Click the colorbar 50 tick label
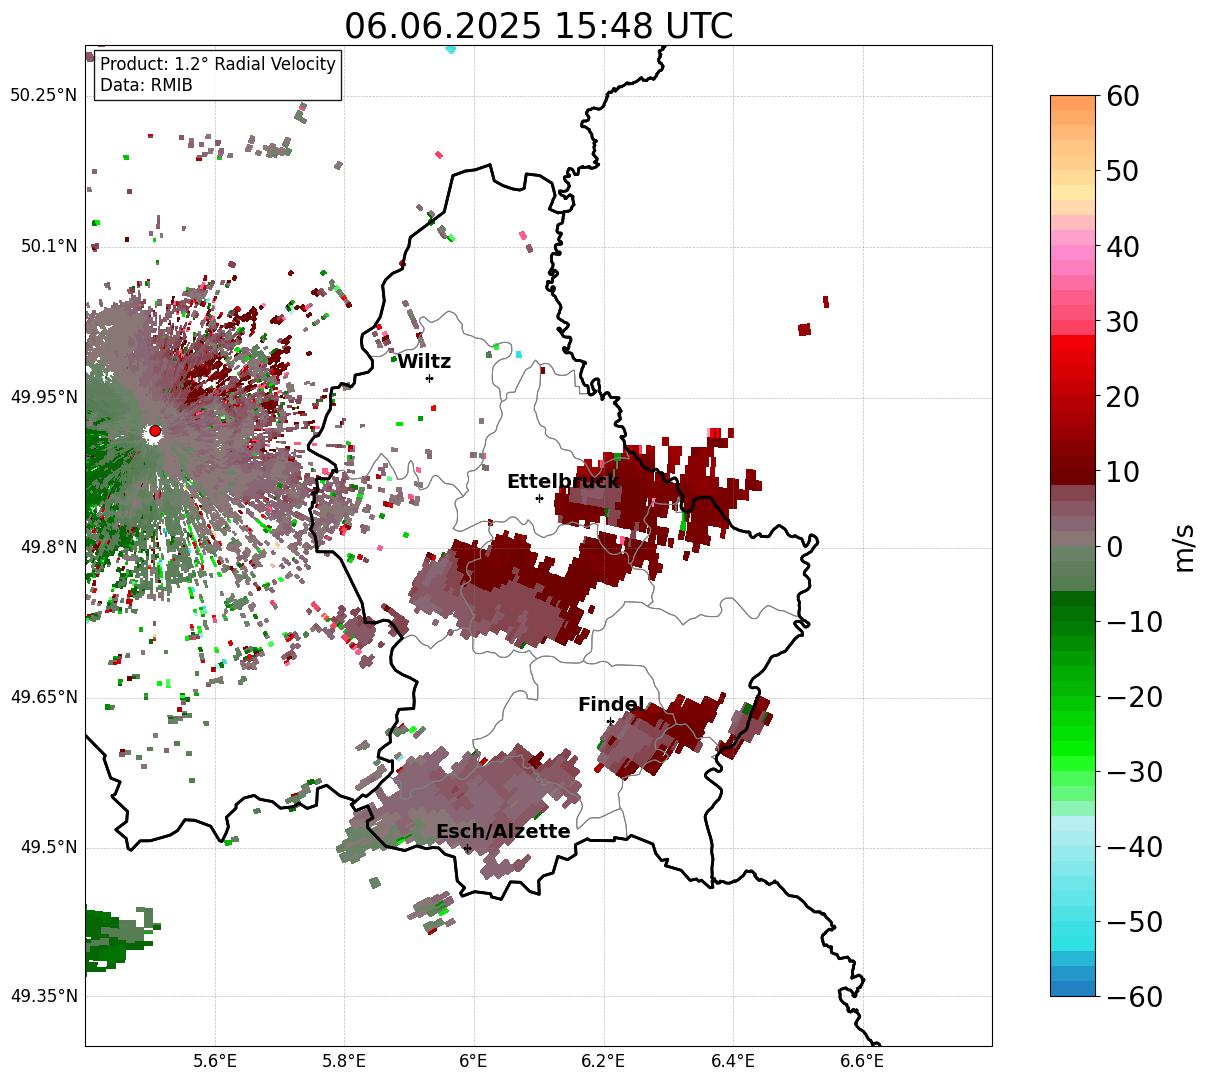 1121,171
